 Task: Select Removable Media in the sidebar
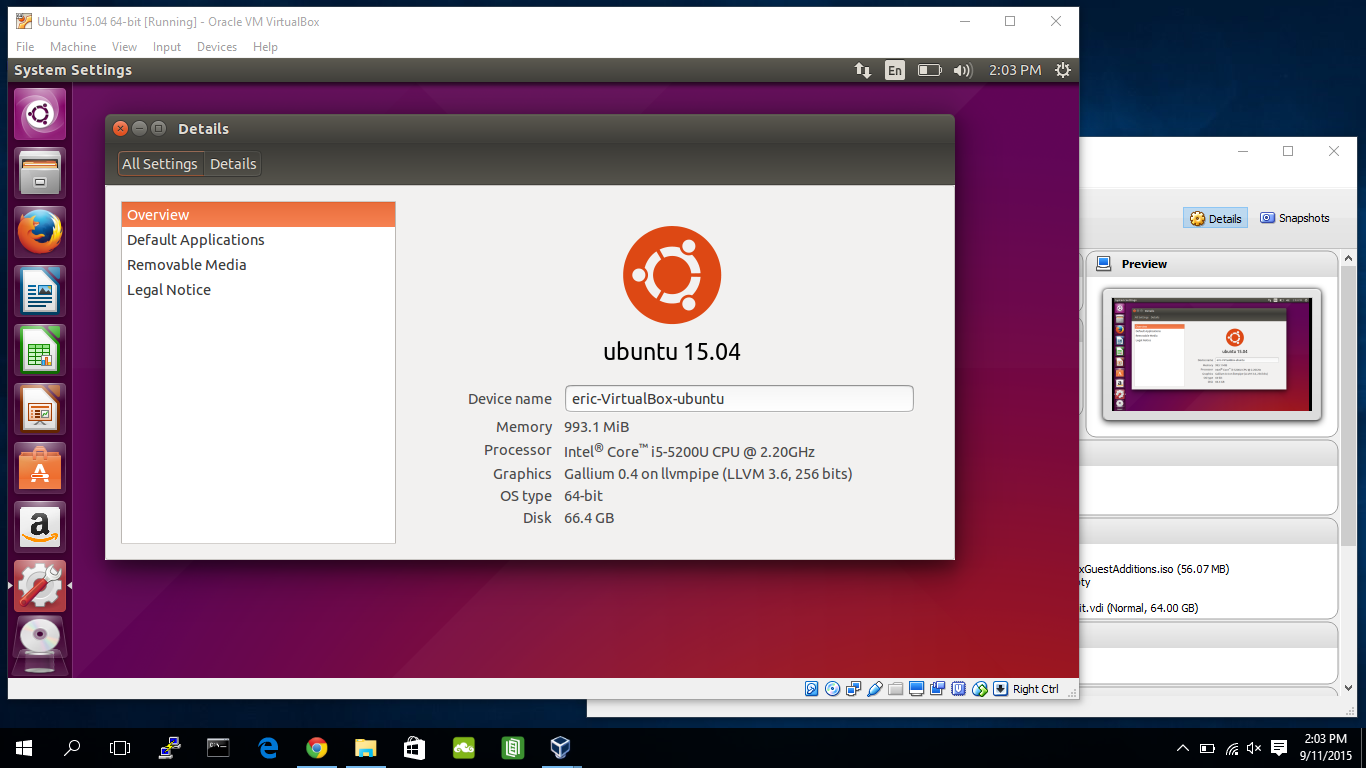click(258, 265)
